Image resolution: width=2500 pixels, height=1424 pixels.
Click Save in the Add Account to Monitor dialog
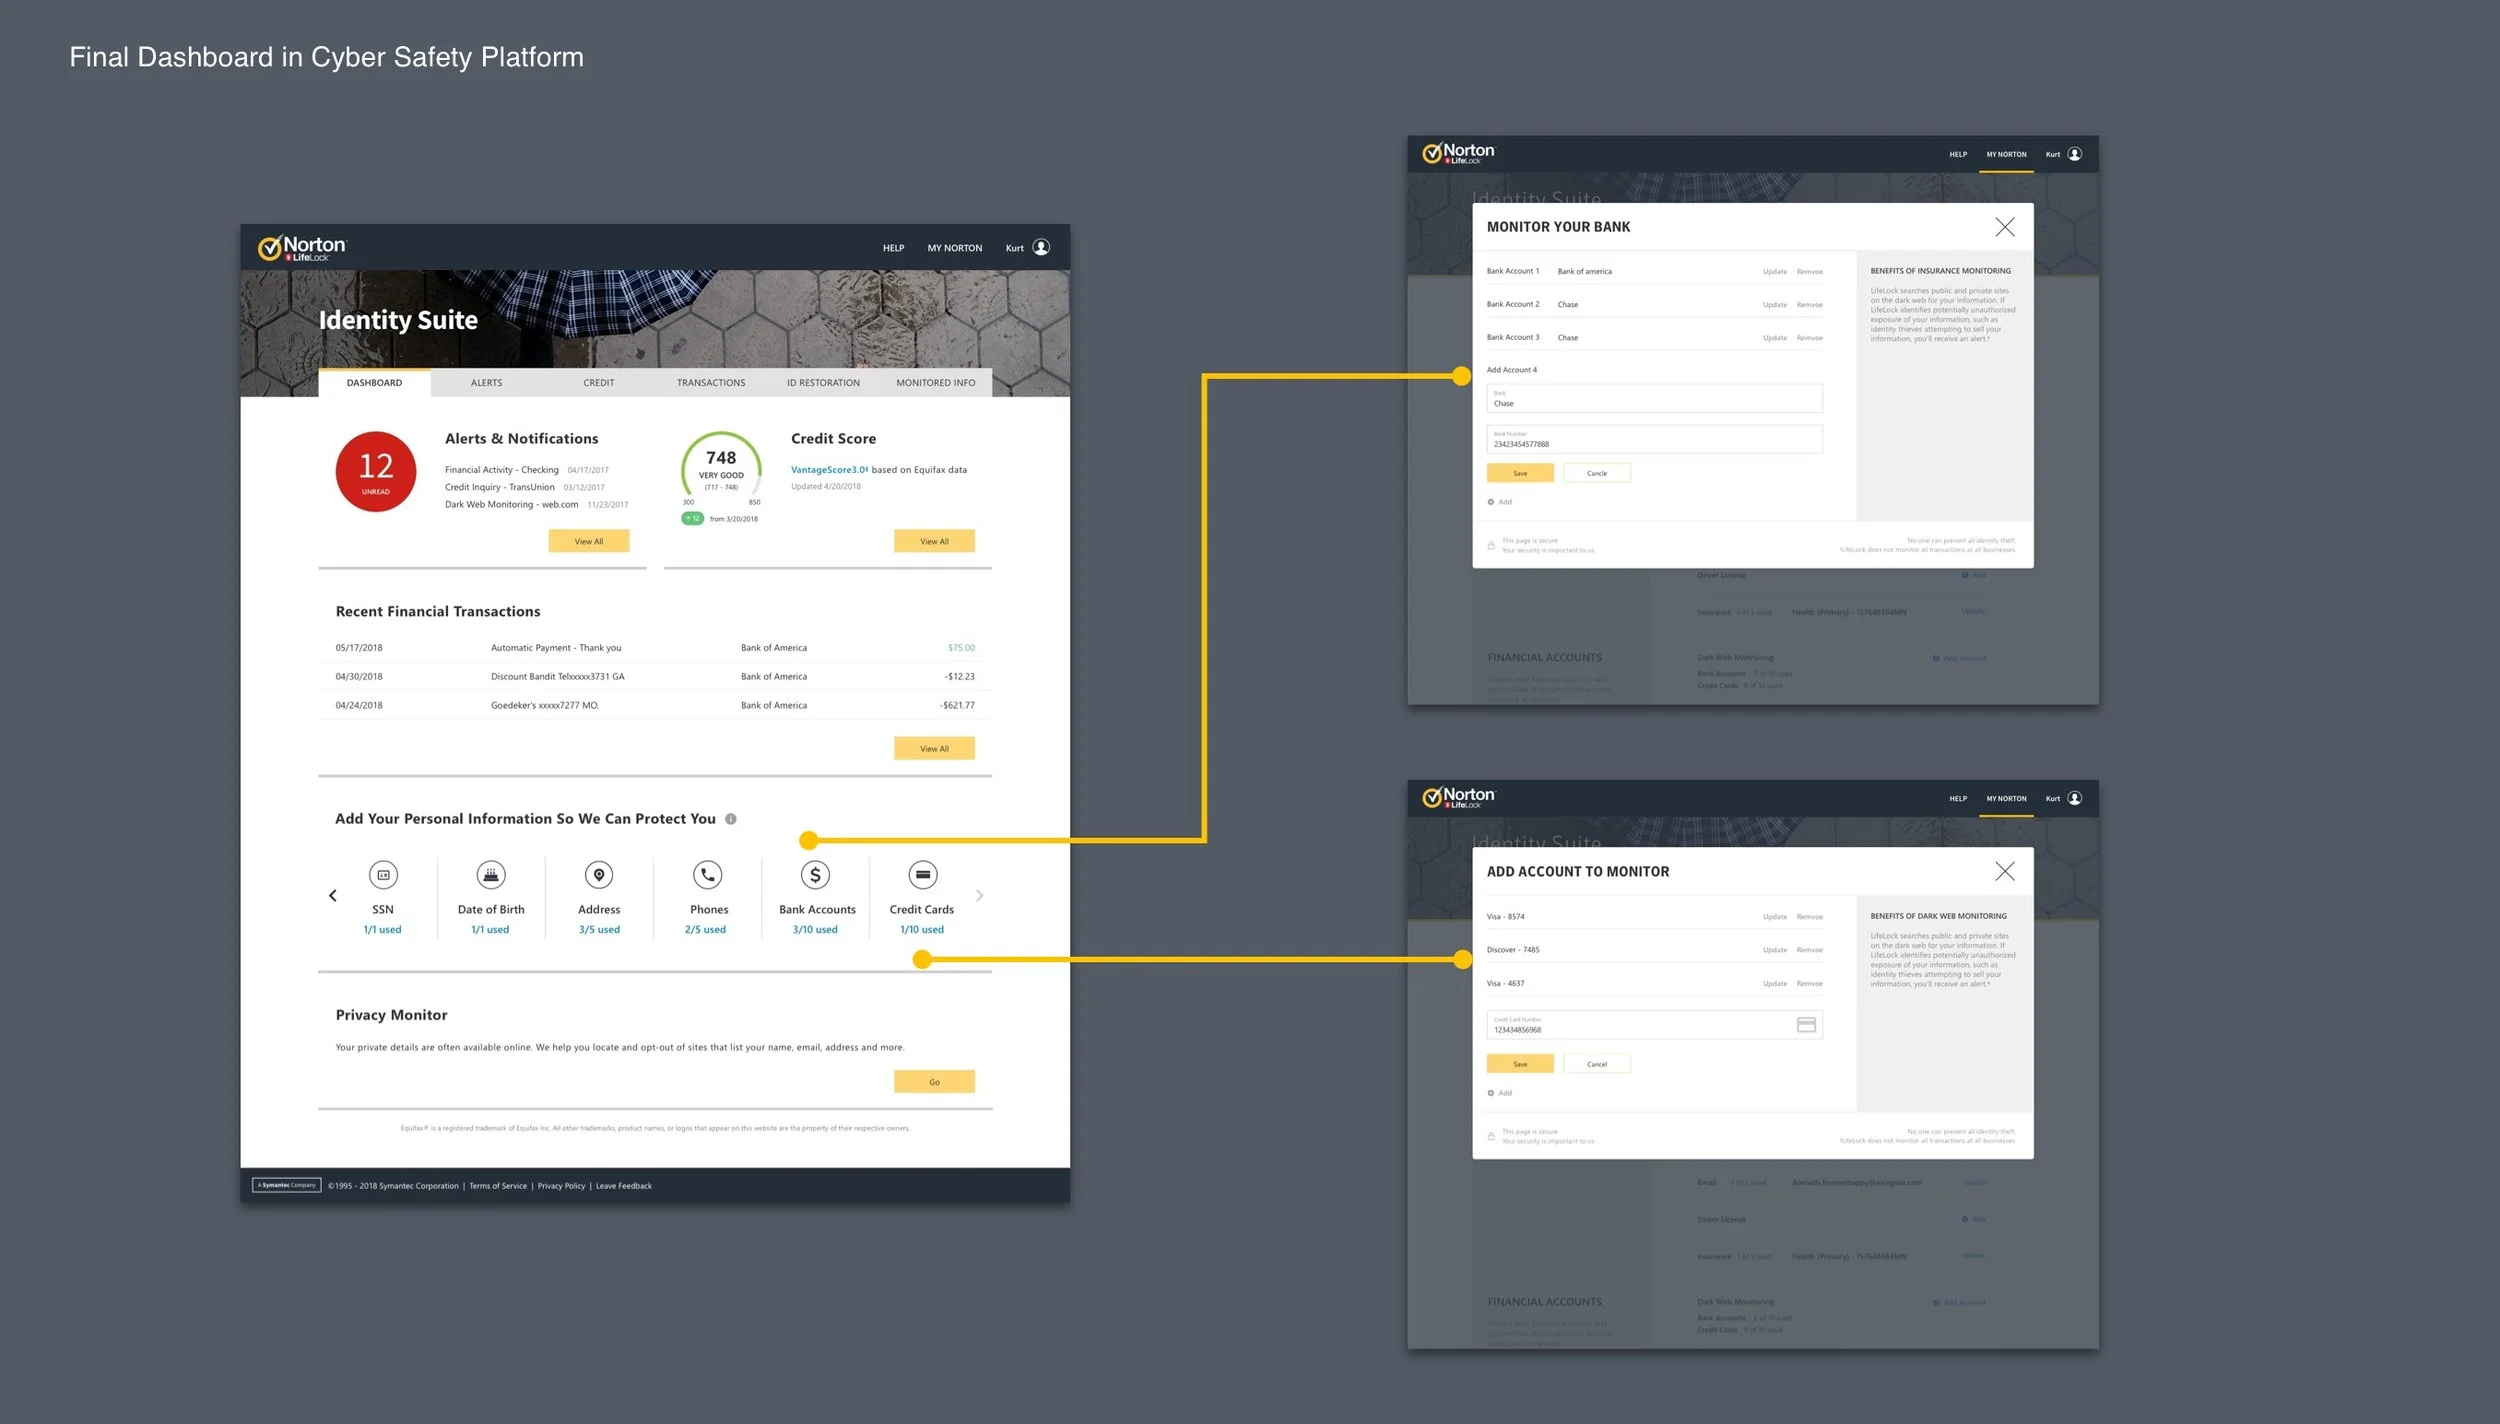[1520, 1064]
